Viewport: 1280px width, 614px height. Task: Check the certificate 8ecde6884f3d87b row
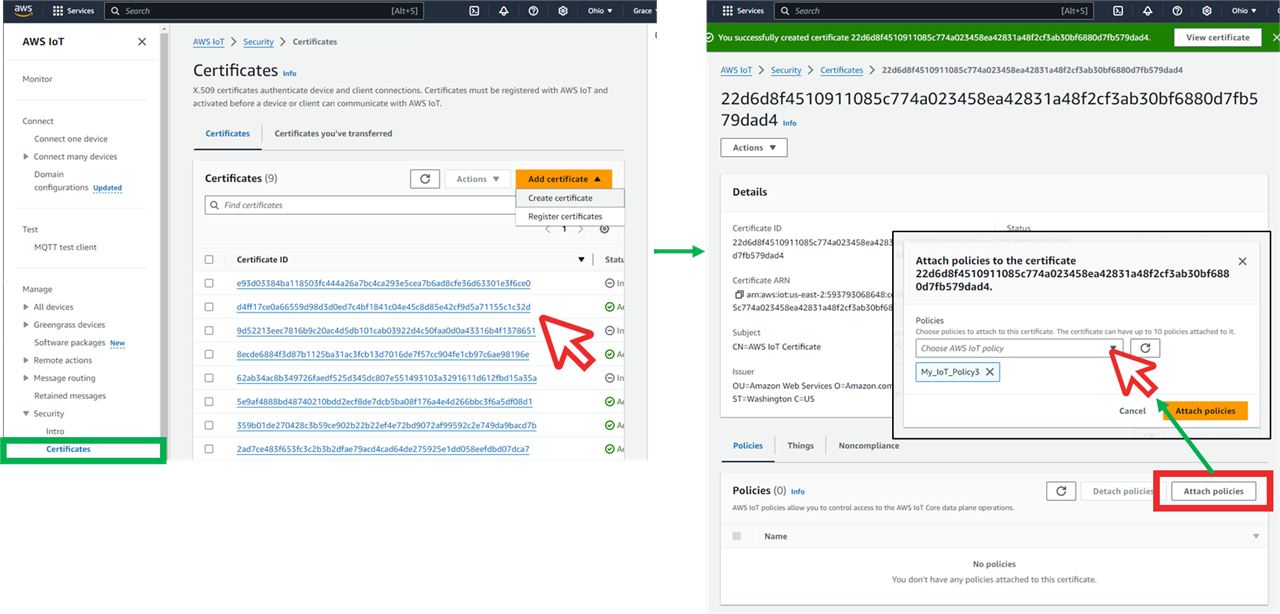click(x=209, y=354)
